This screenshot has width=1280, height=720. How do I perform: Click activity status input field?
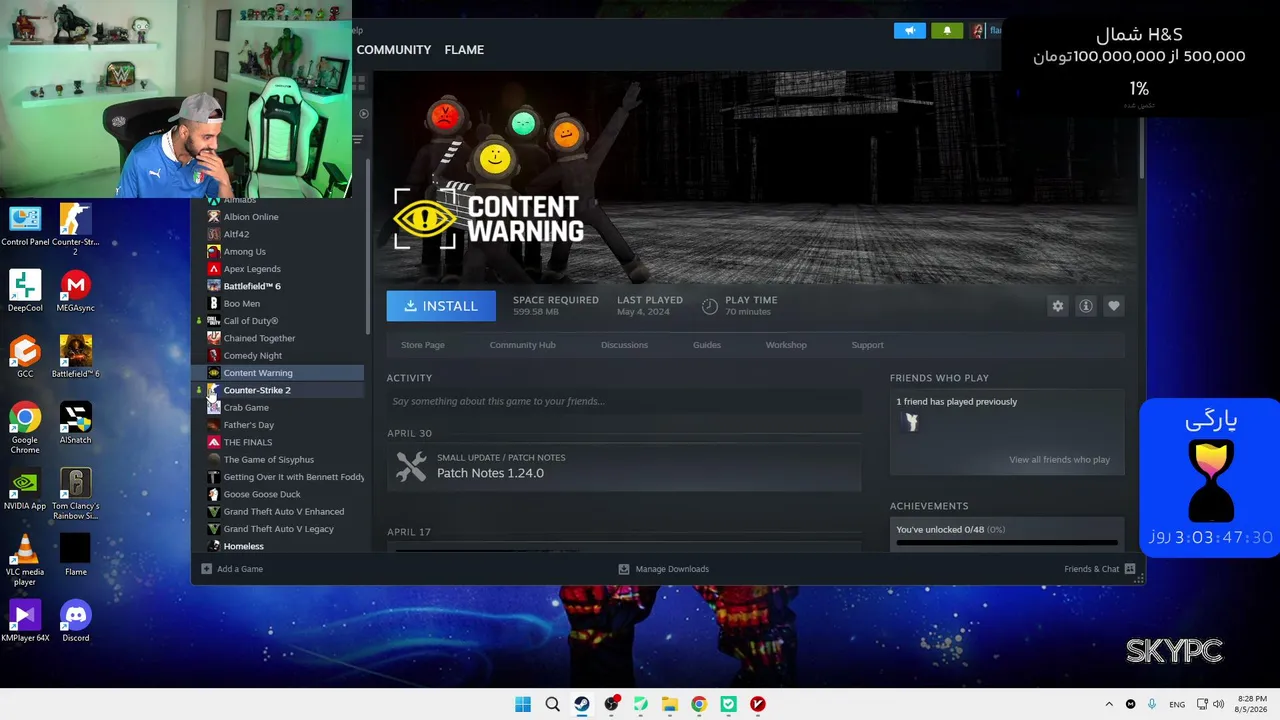coord(624,401)
